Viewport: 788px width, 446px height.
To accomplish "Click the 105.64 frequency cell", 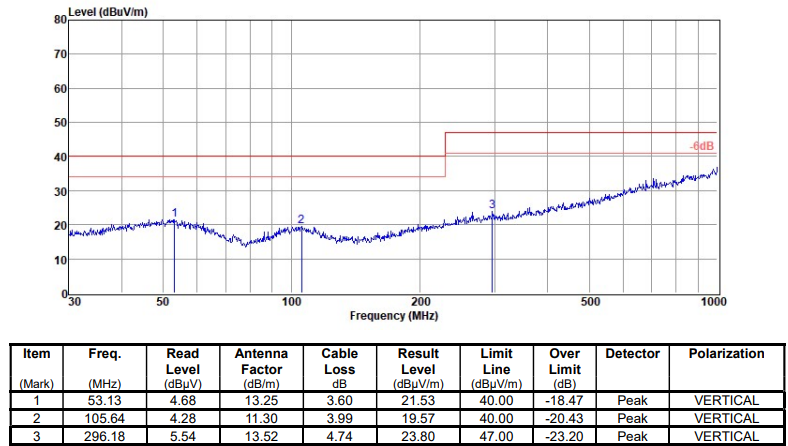I will [104, 418].
